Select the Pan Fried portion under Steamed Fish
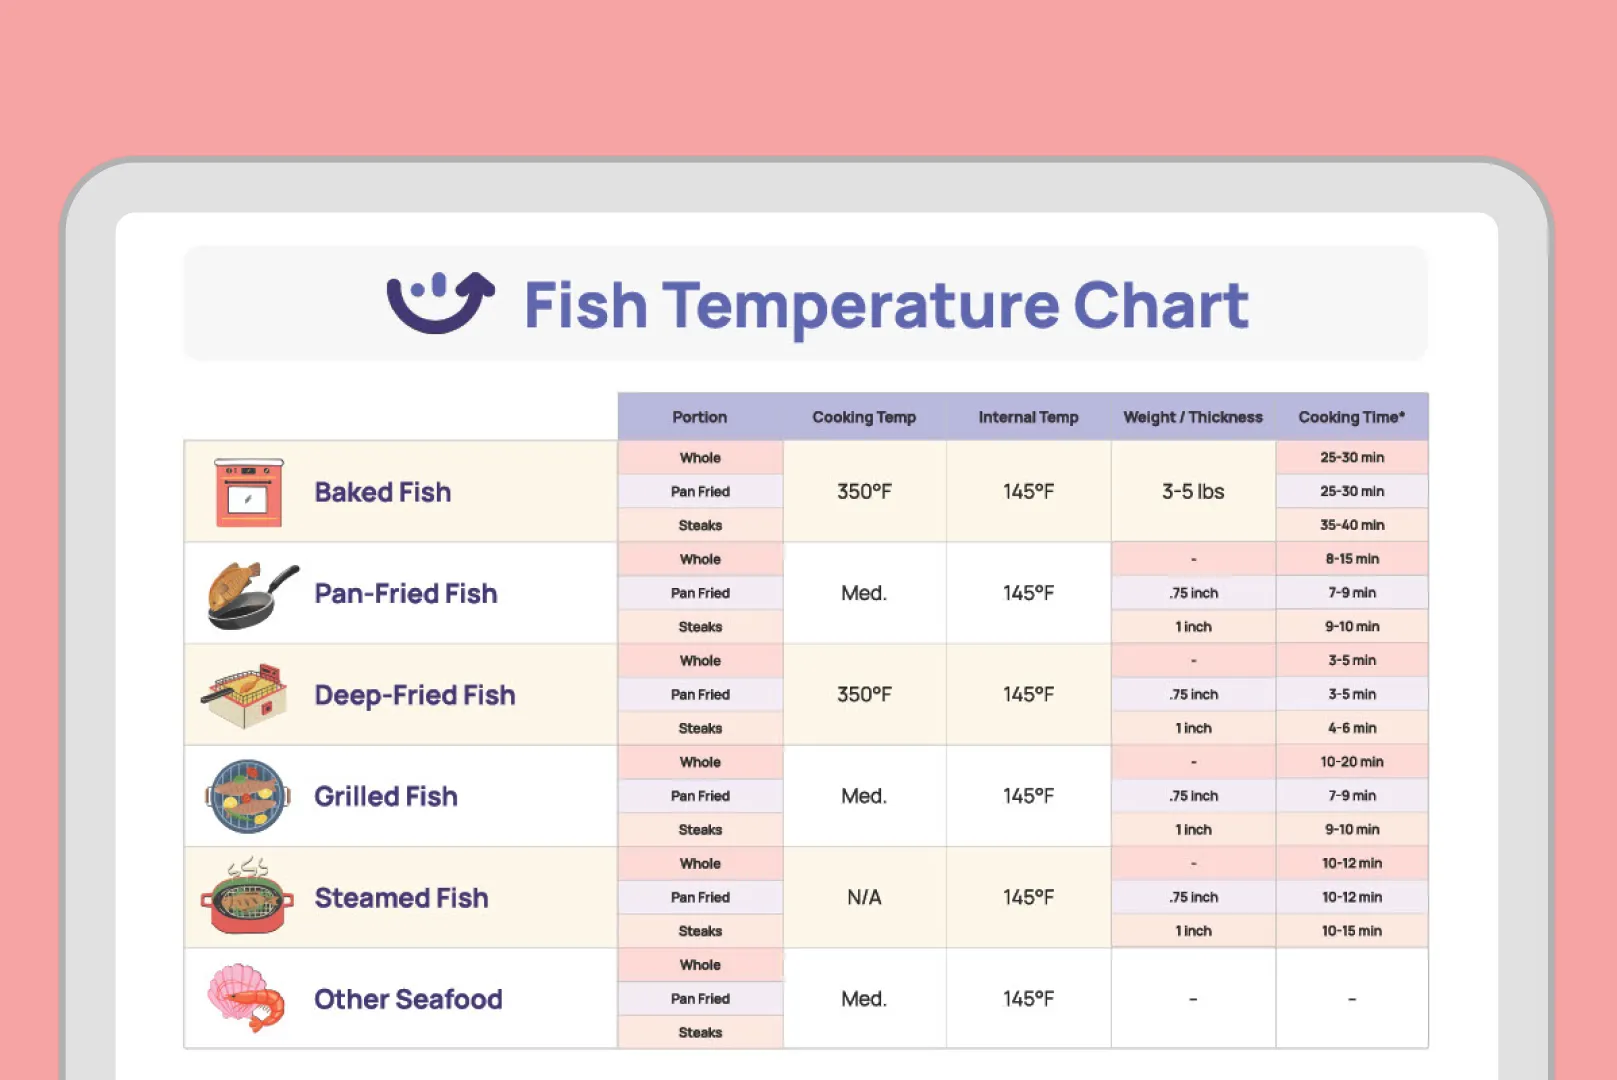The width and height of the screenshot is (1617, 1080). coord(699,897)
